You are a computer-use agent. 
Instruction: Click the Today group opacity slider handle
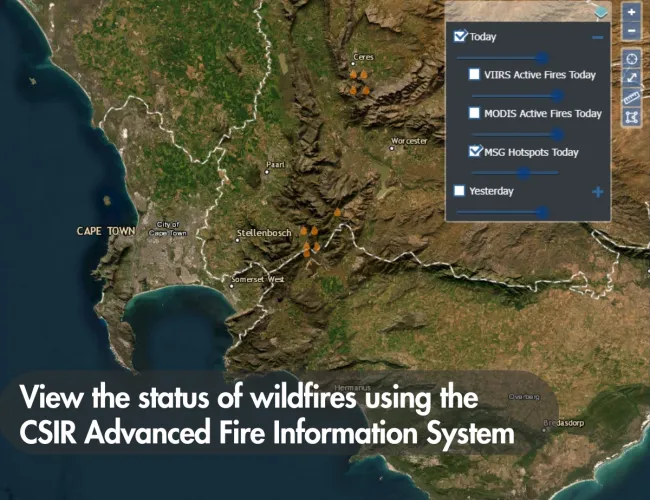pyautogui.click(x=542, y=58)
